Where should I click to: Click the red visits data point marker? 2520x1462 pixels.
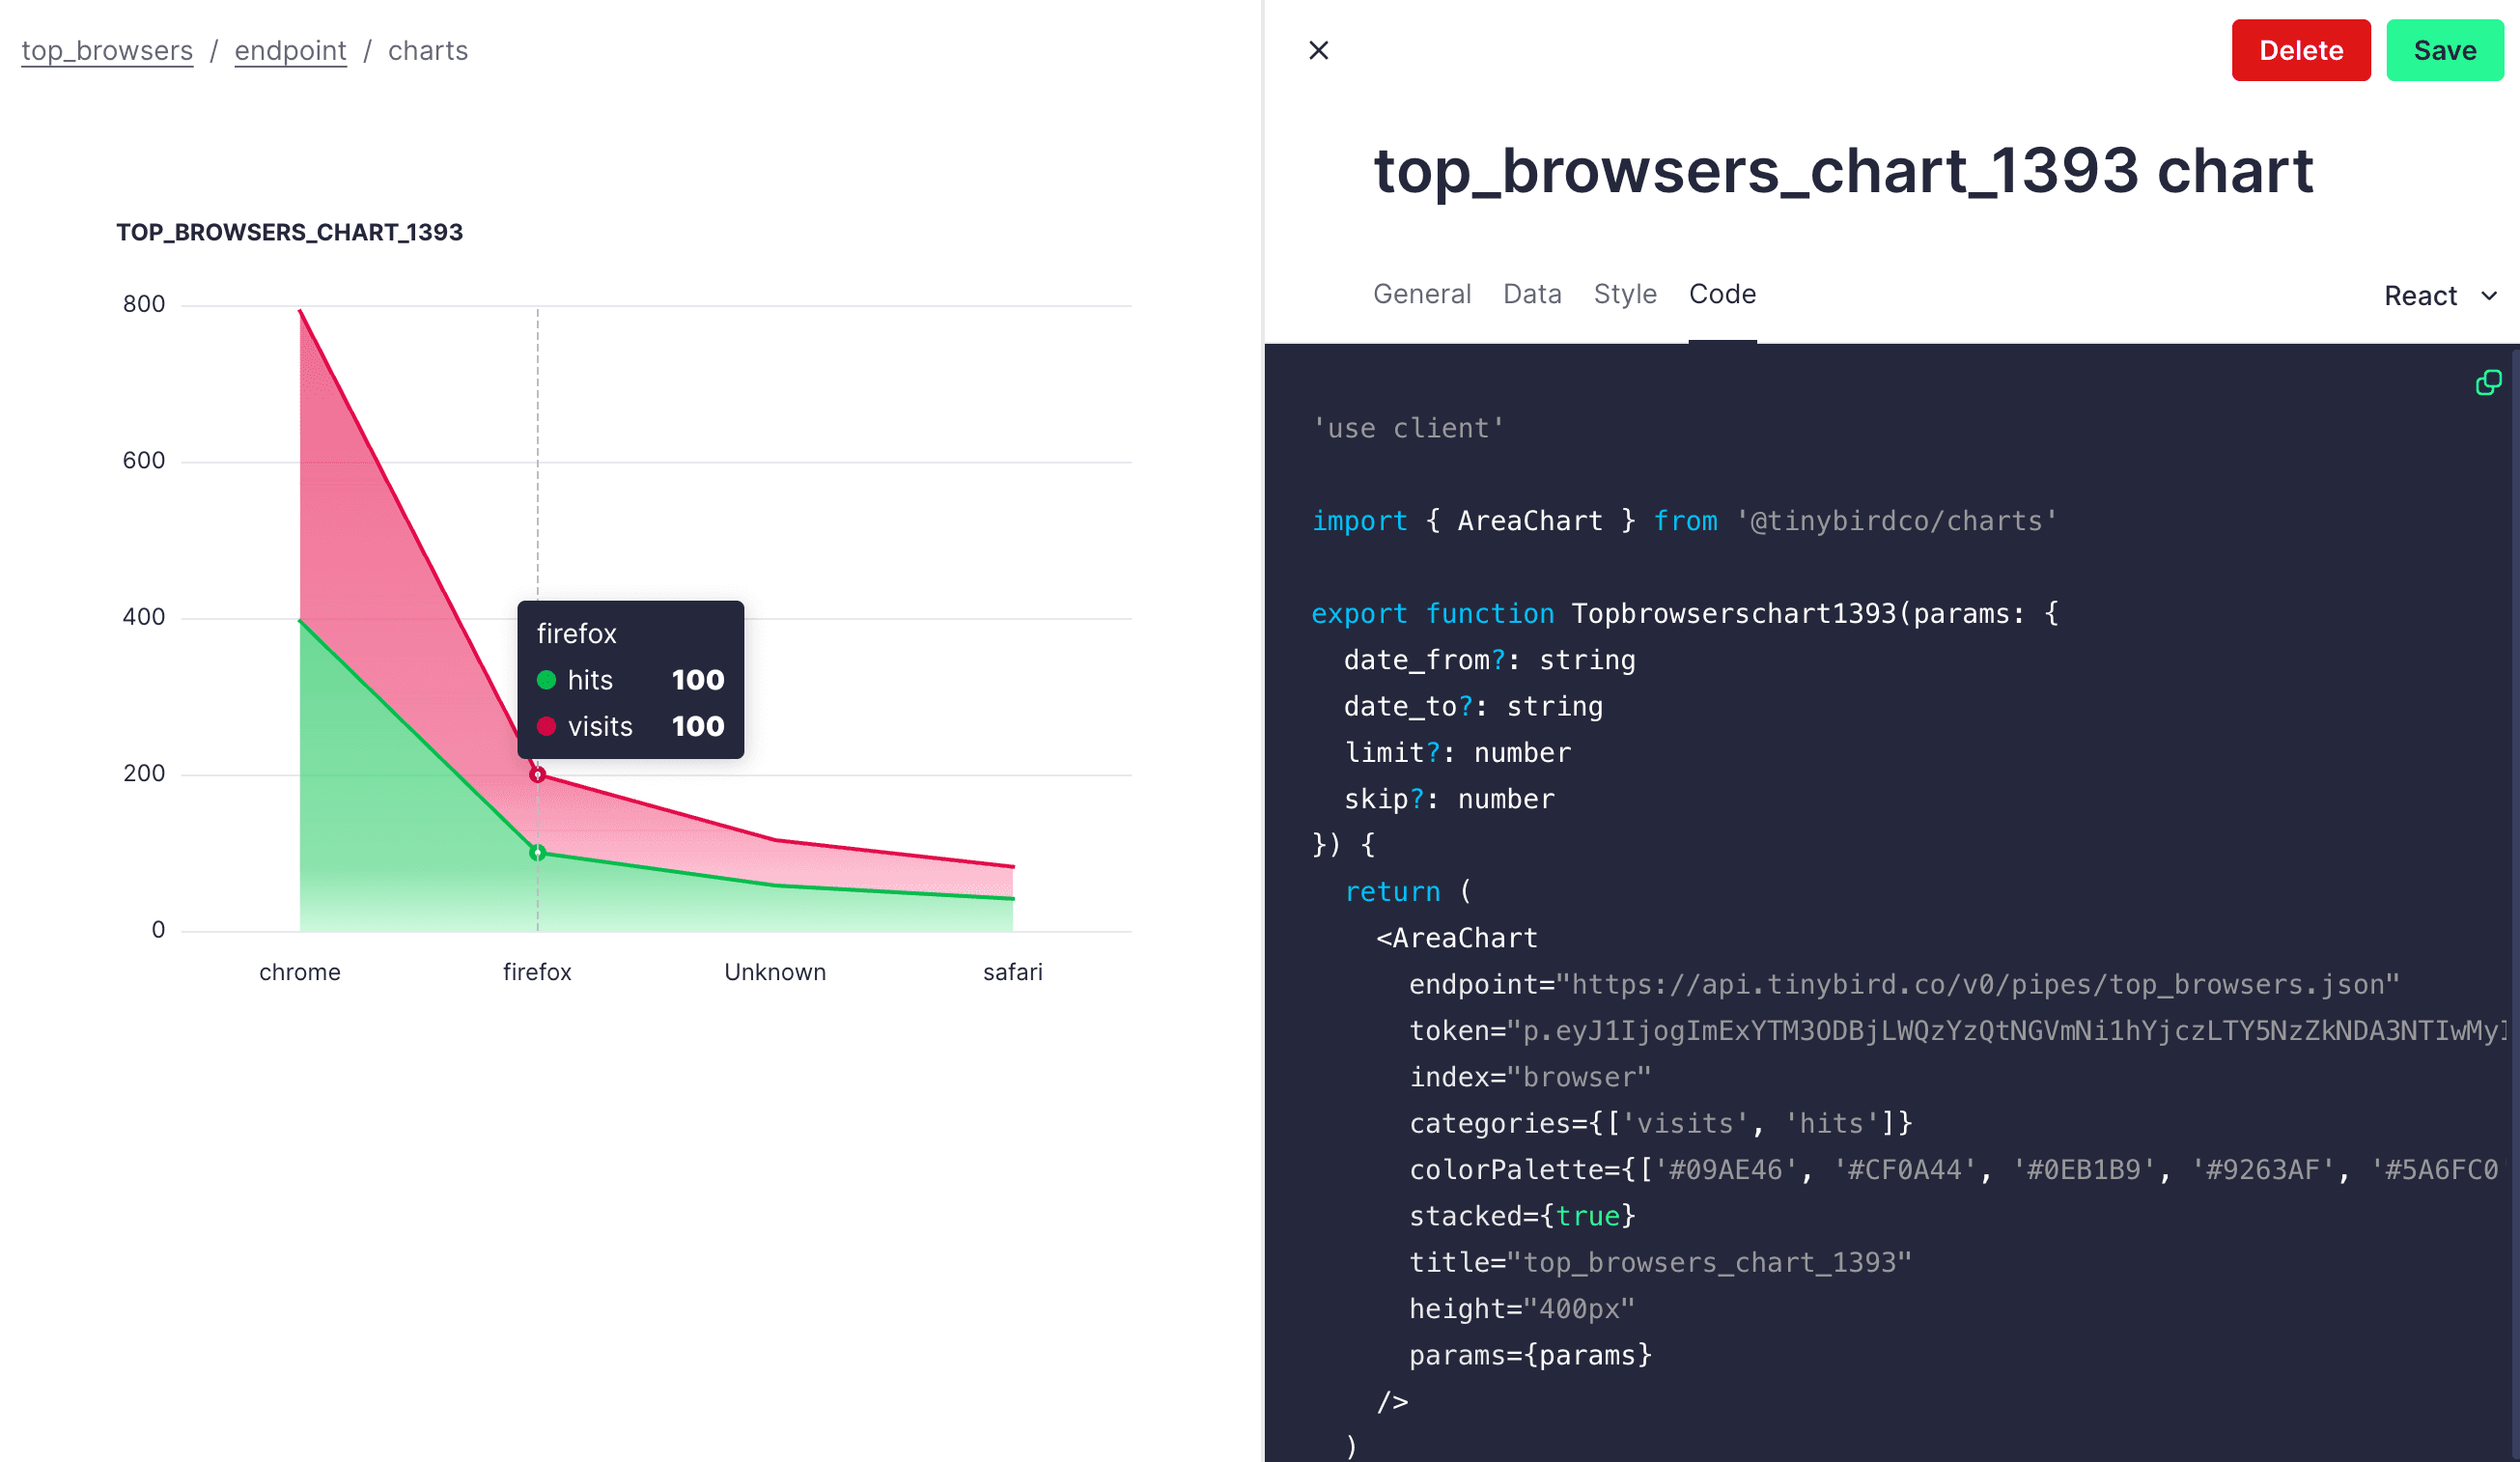(538, 775)
